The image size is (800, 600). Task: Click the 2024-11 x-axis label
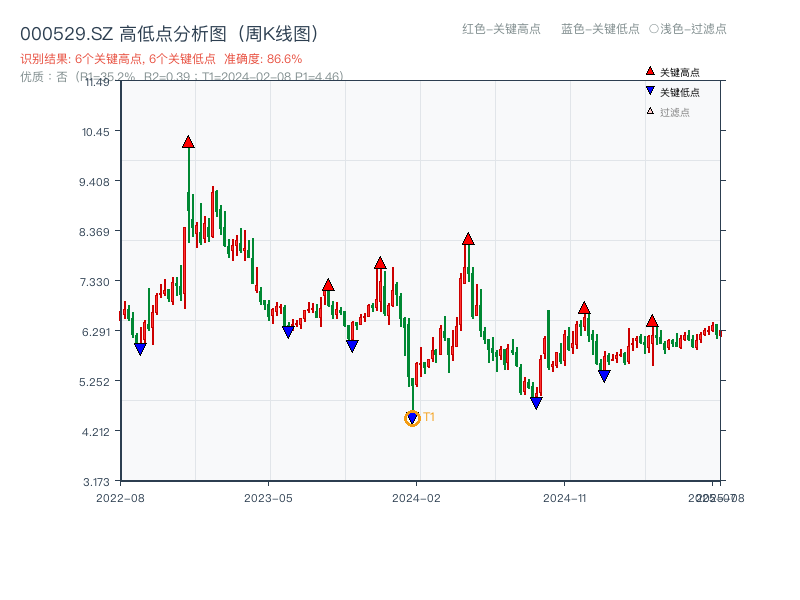coord(565,498)
